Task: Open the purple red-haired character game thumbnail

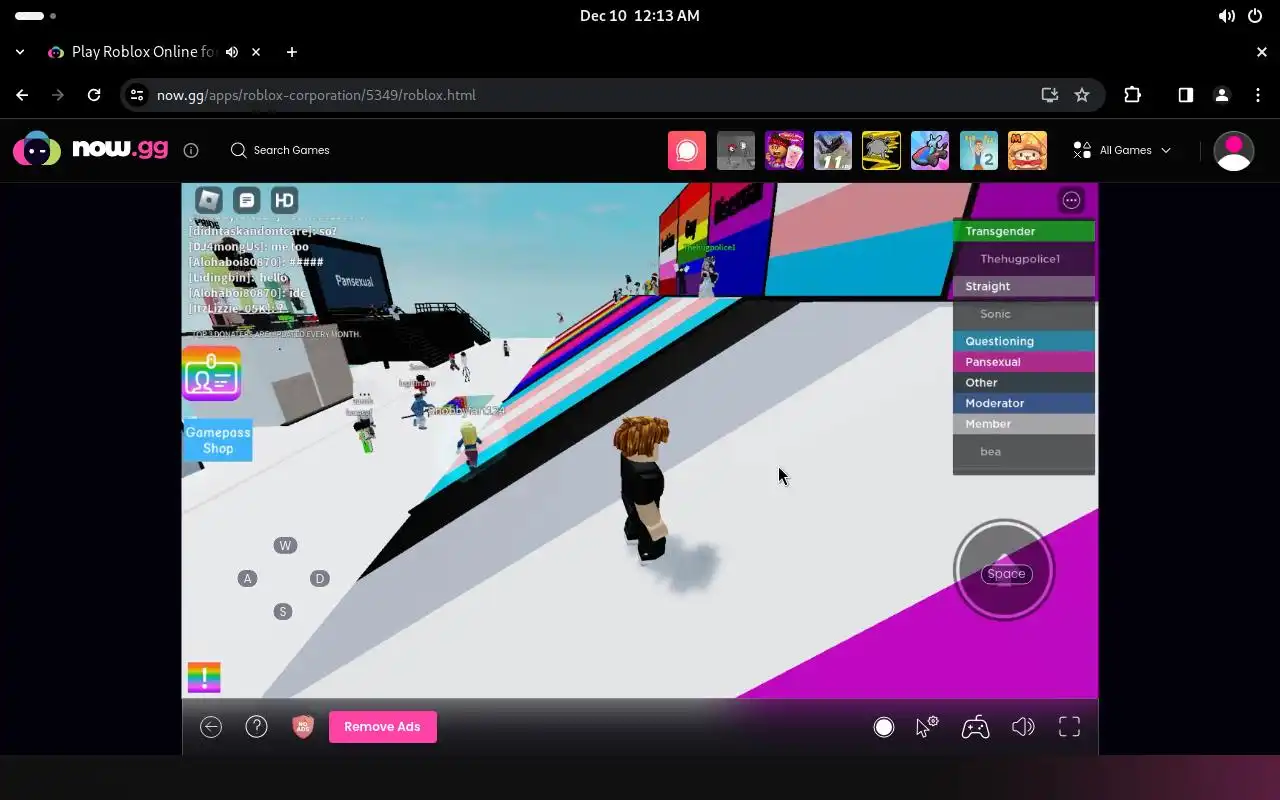Action: [785, 150]
